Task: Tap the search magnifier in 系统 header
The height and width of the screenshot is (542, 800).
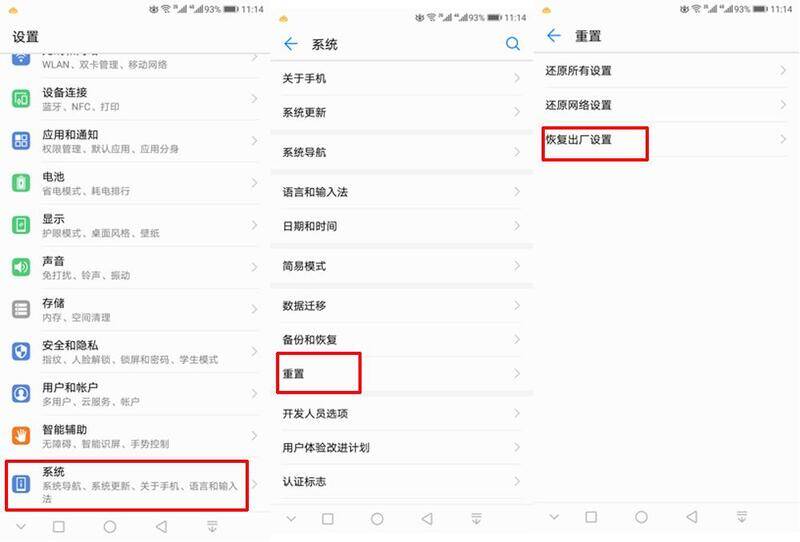Action: point(512,44)
